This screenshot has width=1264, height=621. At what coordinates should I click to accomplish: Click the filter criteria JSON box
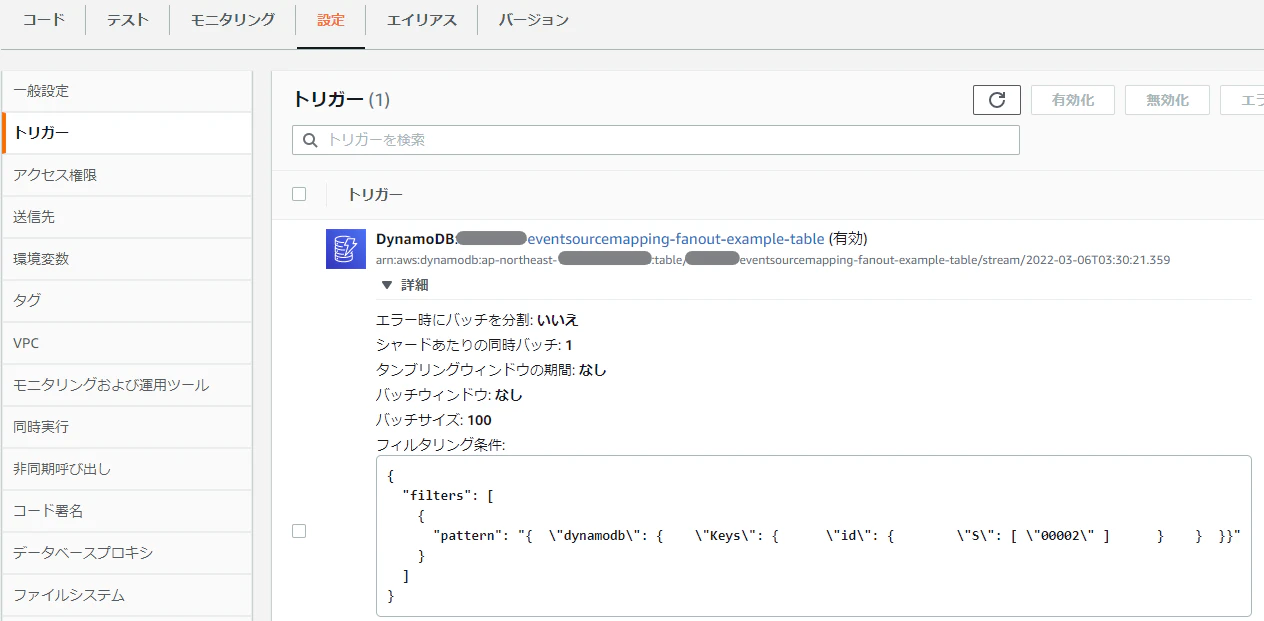(x=814, y=536)
